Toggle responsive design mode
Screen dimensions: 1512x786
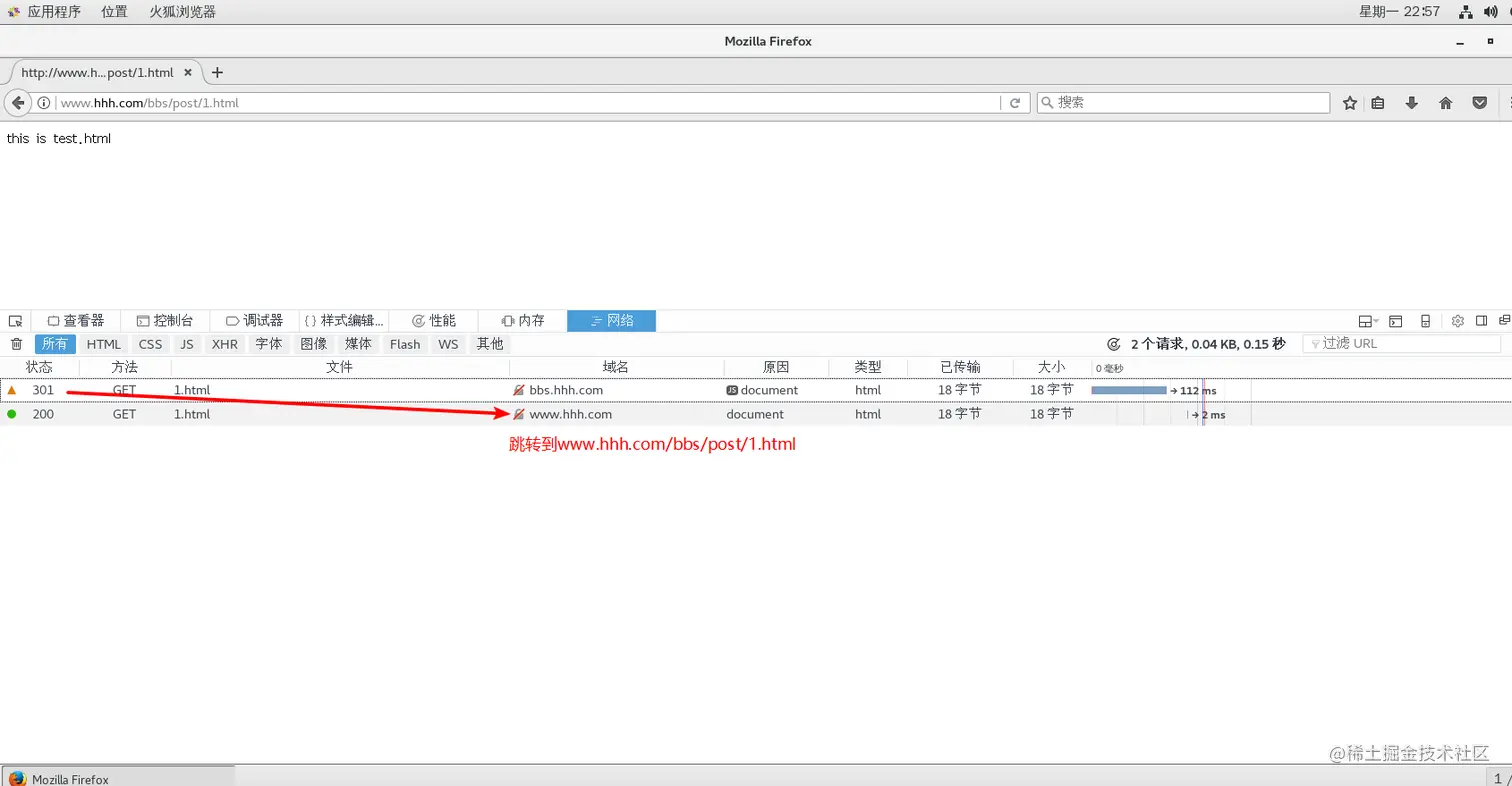click(x=1425, y=321)
